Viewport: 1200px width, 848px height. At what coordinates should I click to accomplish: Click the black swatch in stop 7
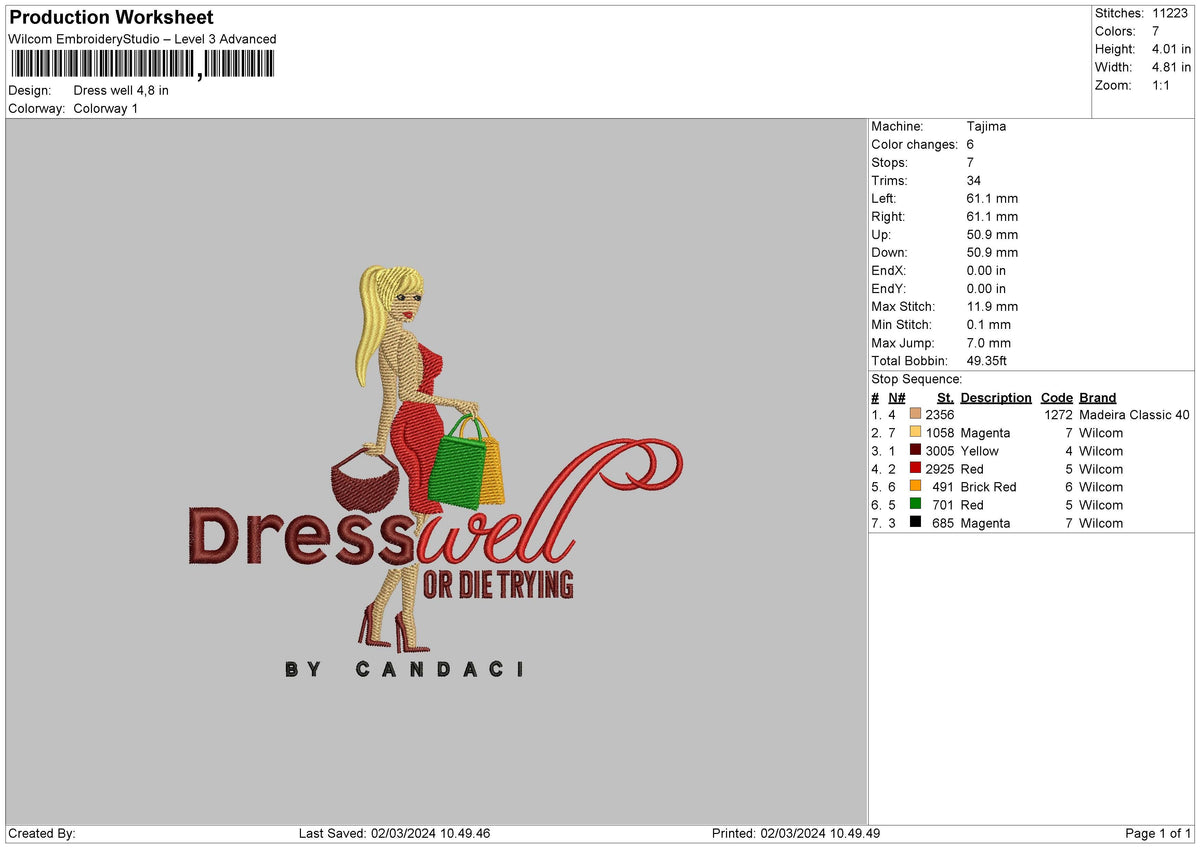coord(915,523)
